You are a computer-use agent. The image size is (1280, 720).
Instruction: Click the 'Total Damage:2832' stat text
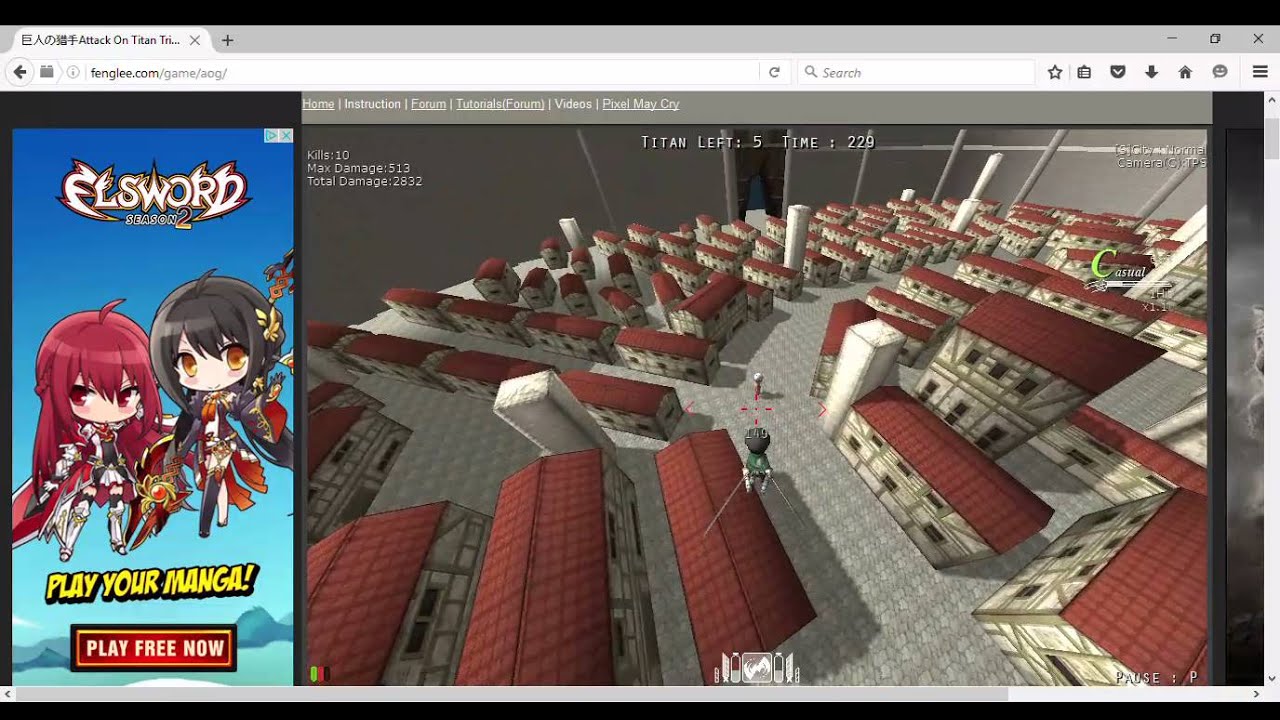tap(364, 181)
